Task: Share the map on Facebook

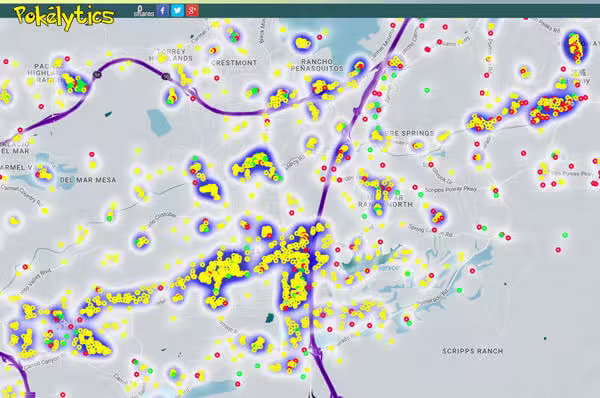Action: coord(163,10)
